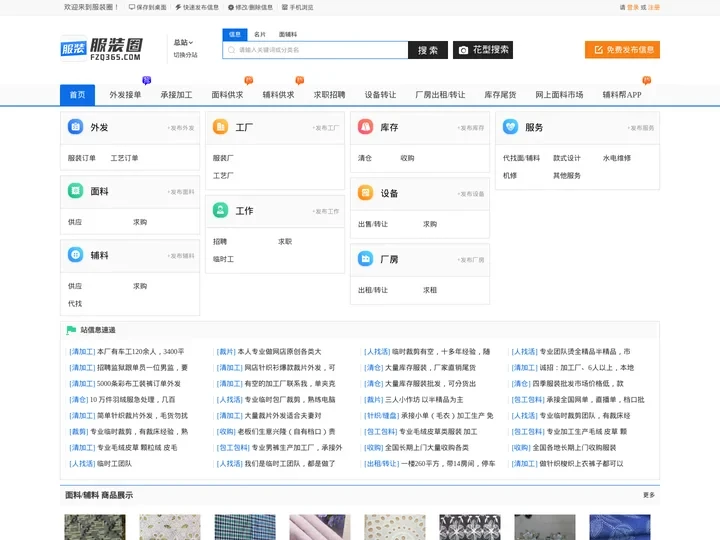This screenshot has height=540, width=720.
Task: Open the 厂房出租/转让 nav item
Action: (x=440, y=95)
